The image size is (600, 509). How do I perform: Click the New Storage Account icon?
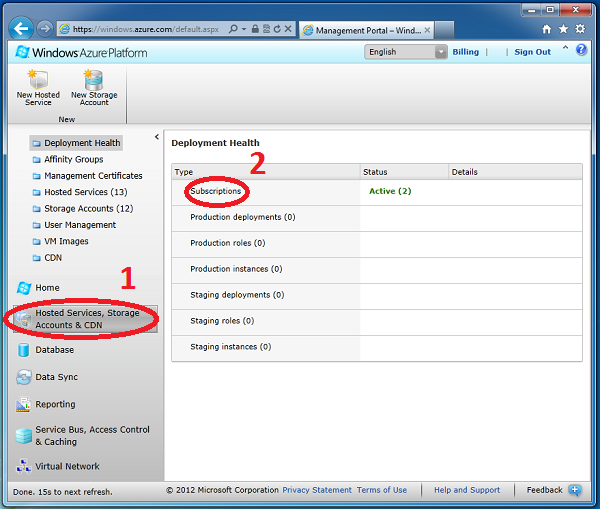tap(94, 80)
